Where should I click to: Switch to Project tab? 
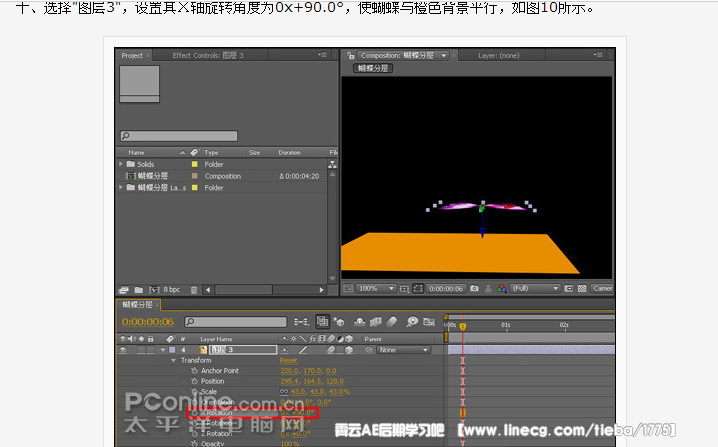pyautogui.click(x=132, y=55)
